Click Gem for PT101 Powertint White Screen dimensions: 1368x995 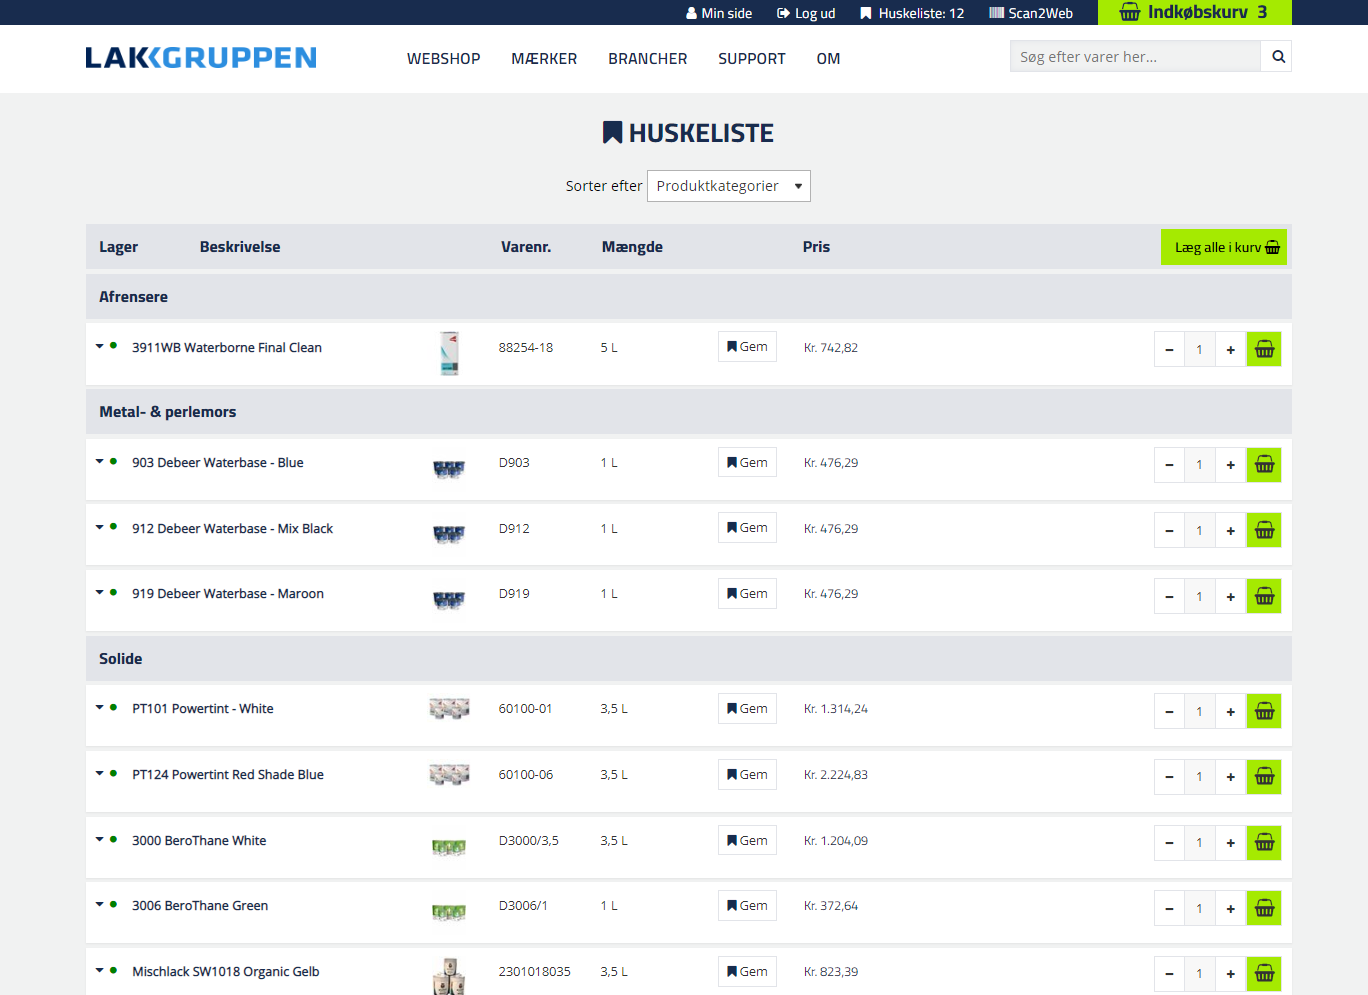(747, 709)
